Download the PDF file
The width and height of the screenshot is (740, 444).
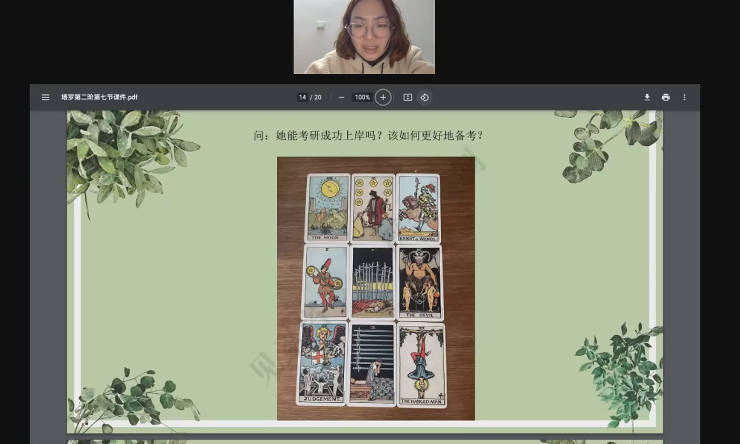[647, 97]
